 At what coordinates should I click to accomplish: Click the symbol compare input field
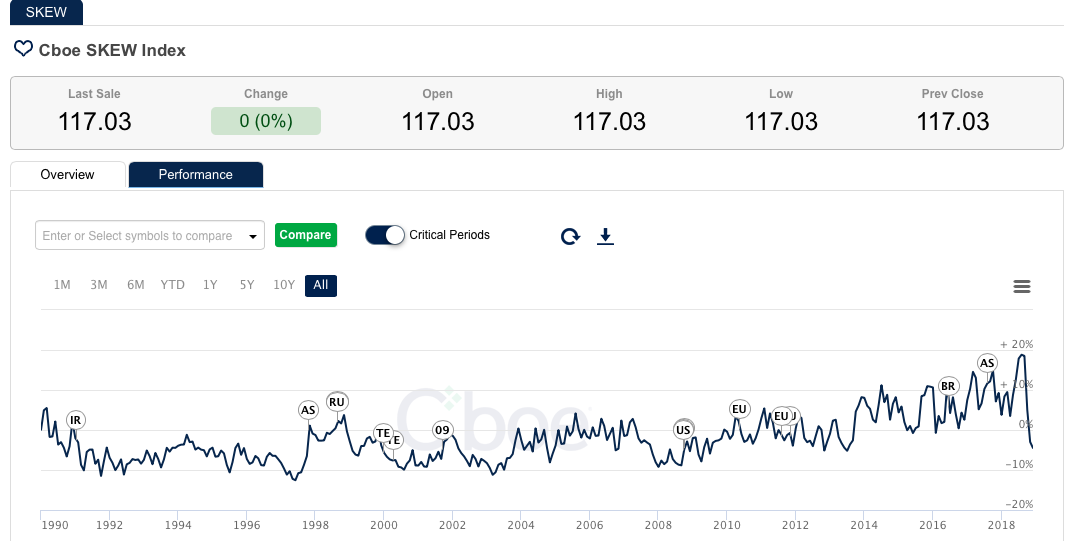coord(137,236)
